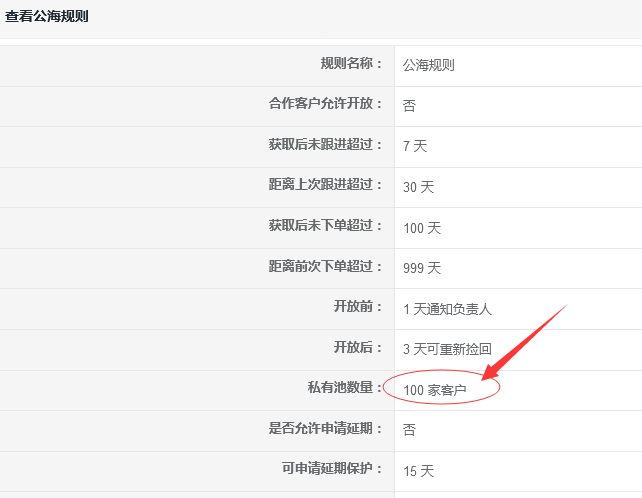Click the 获取后未下单超过 label
The height and width of the screenshot is (498, 642).
pyautogui.click(x=326, y=226)
